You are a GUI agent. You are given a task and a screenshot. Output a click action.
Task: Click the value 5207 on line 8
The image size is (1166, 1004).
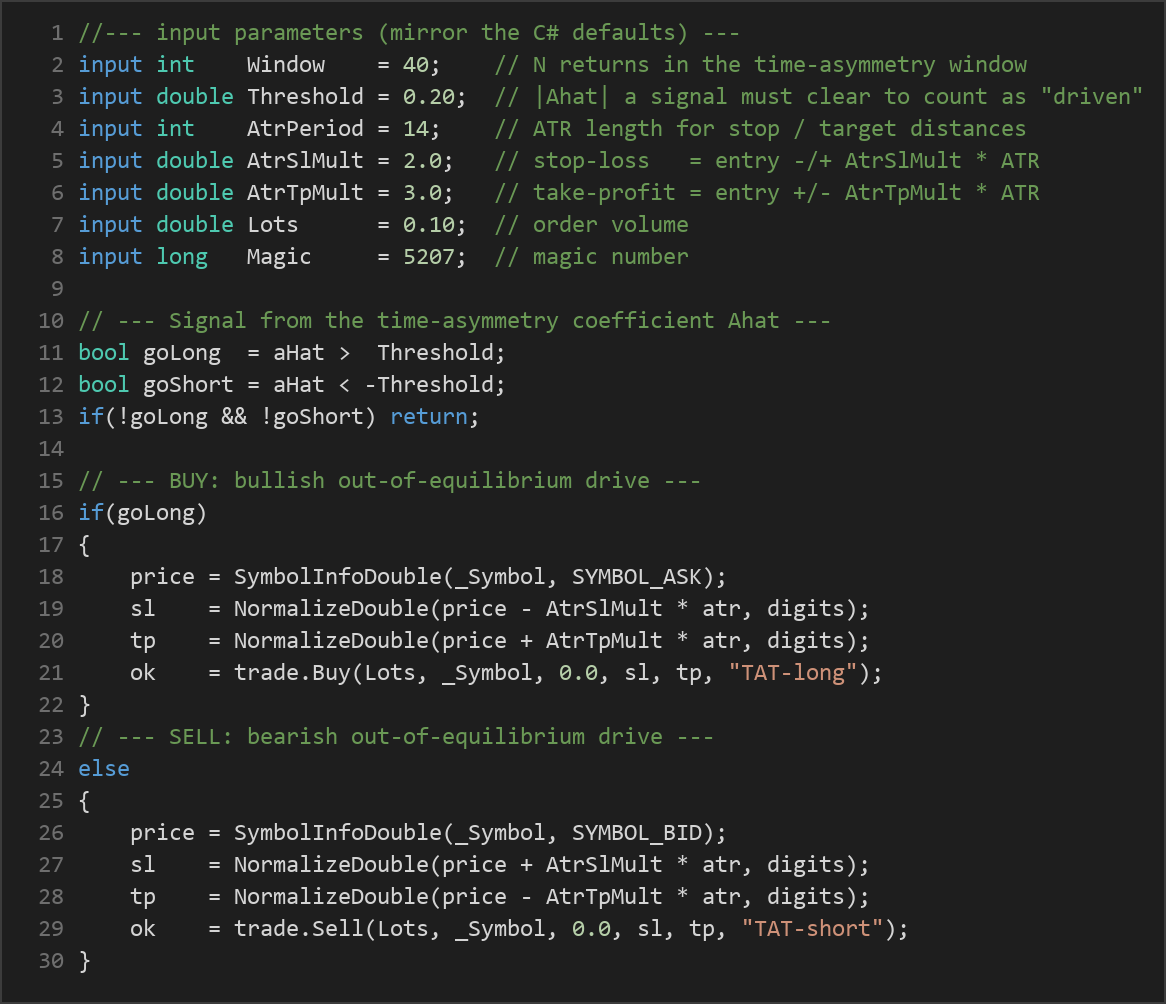[428, 257]
